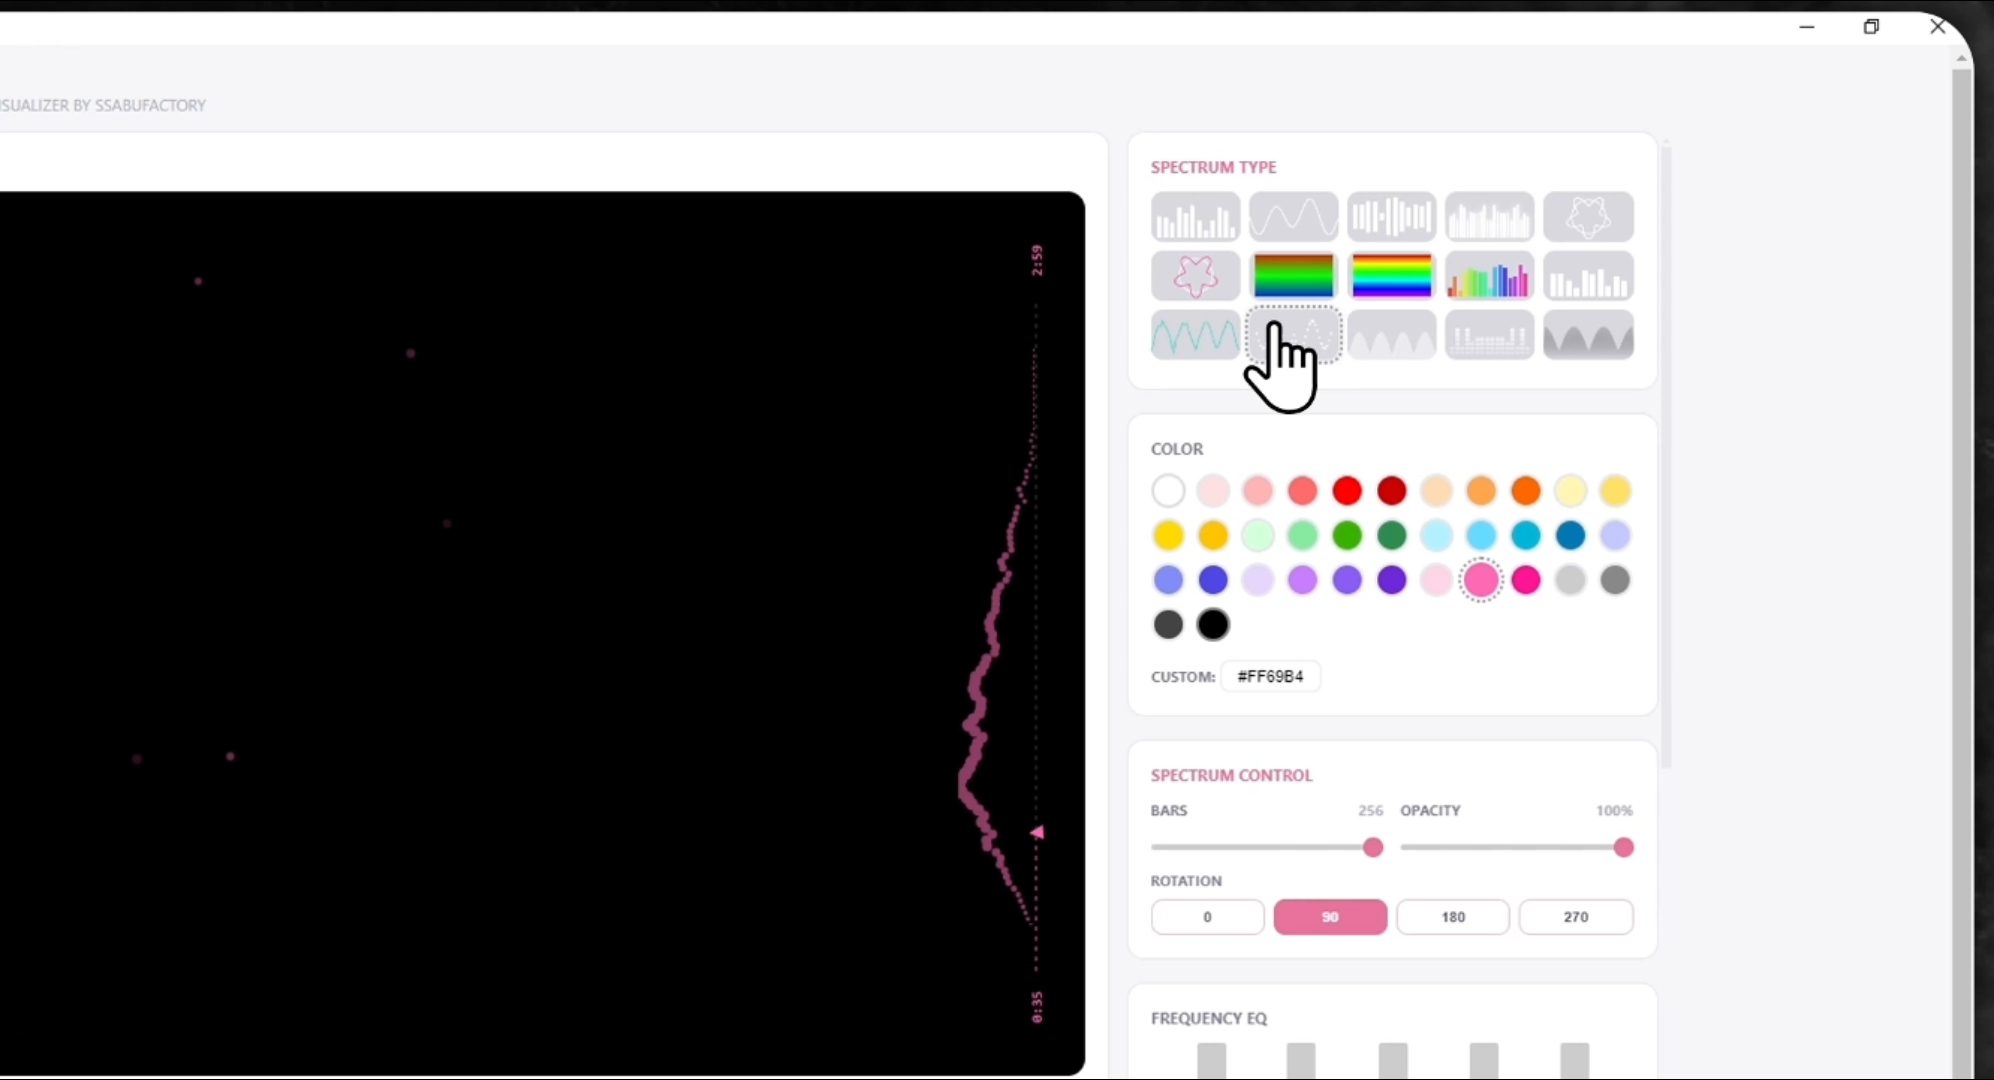
Task: Choose the black color swatch
Action: tap(1212, 625)
